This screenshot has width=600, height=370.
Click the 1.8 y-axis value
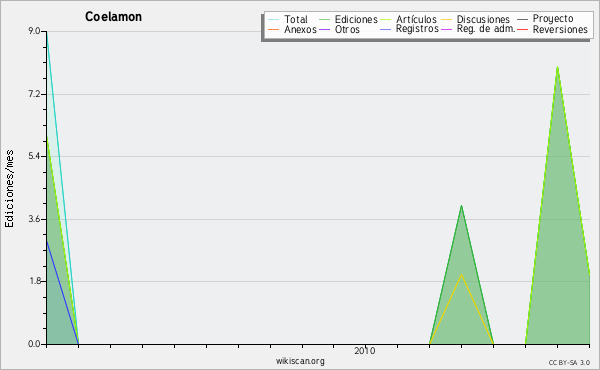(x=34, y=281)
